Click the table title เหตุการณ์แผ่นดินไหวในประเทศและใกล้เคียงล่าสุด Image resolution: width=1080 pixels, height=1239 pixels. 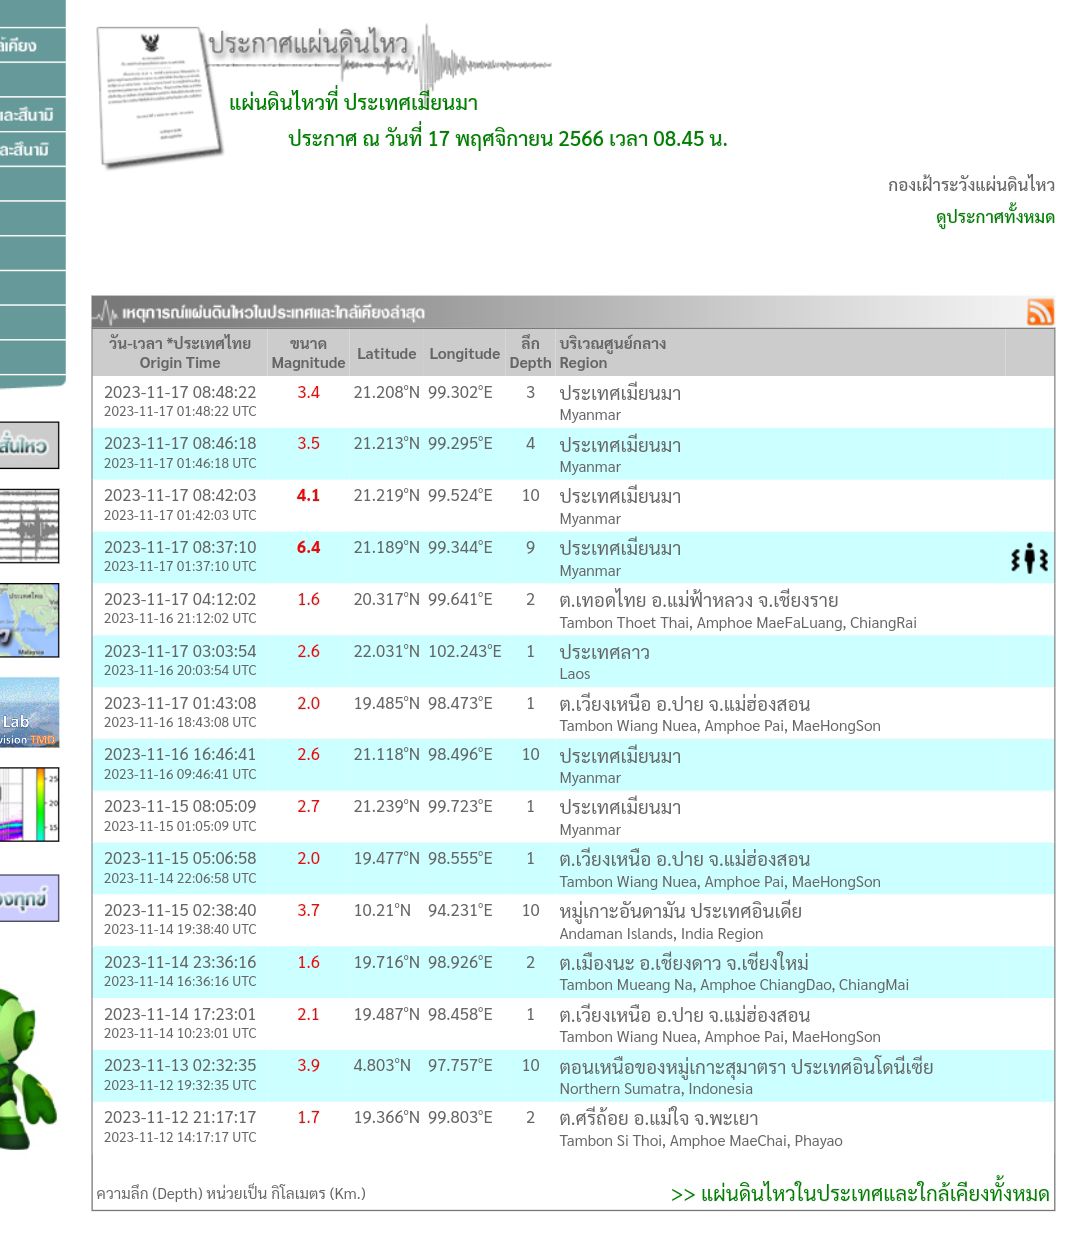click(273, 313)
